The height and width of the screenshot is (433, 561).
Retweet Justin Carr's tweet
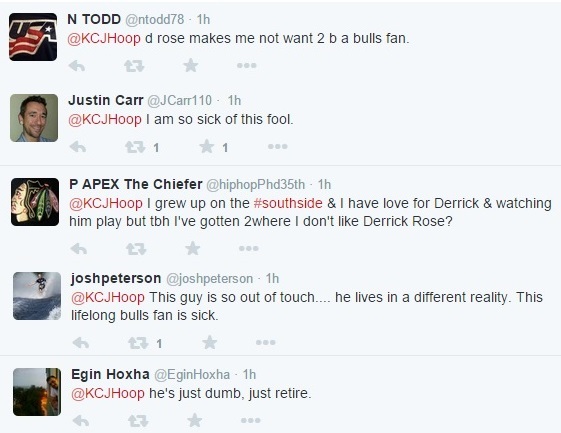point(135,147)
